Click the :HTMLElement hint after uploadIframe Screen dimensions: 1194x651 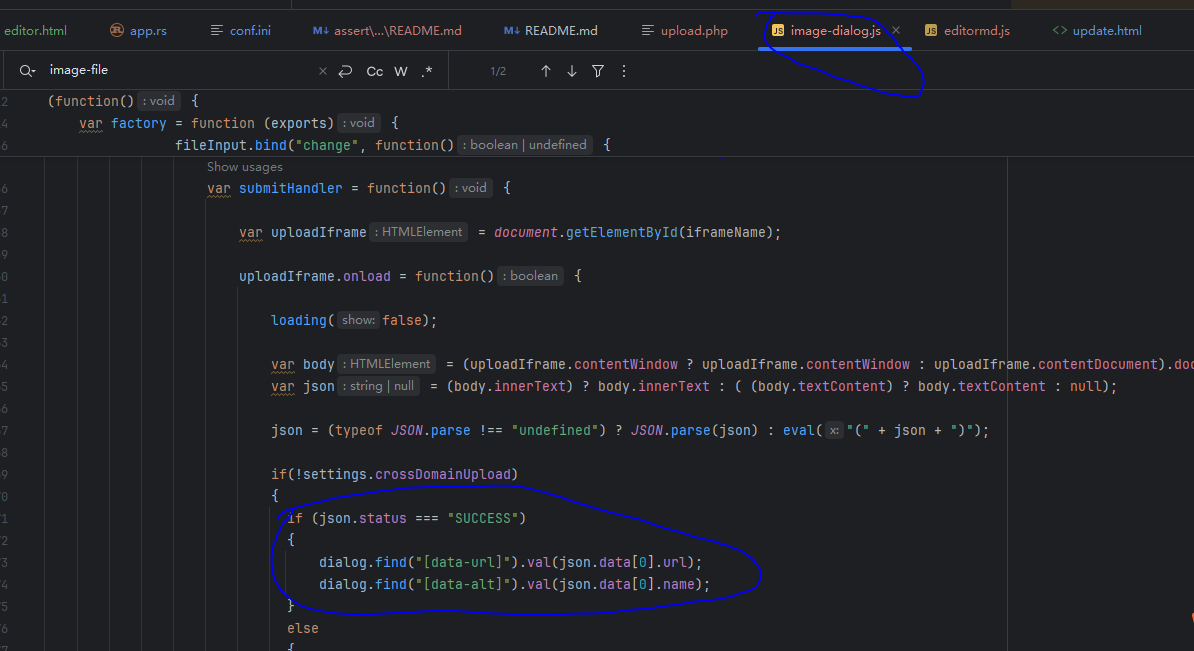[419, 232]
